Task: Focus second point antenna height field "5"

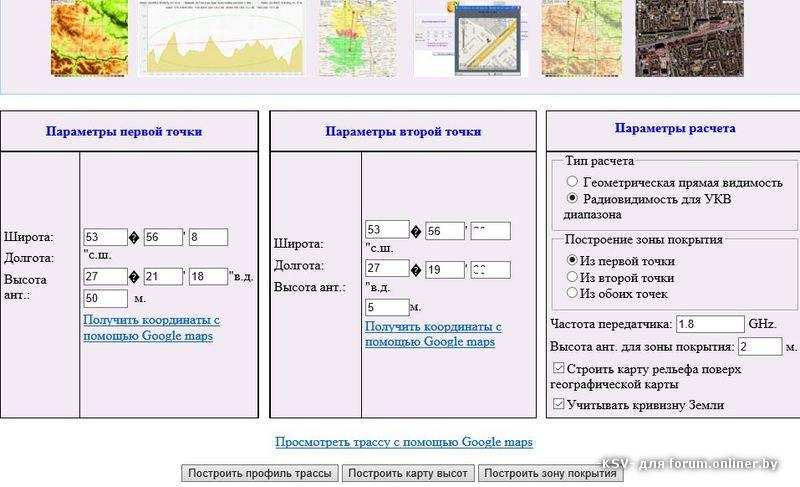Action: (387, 307)
